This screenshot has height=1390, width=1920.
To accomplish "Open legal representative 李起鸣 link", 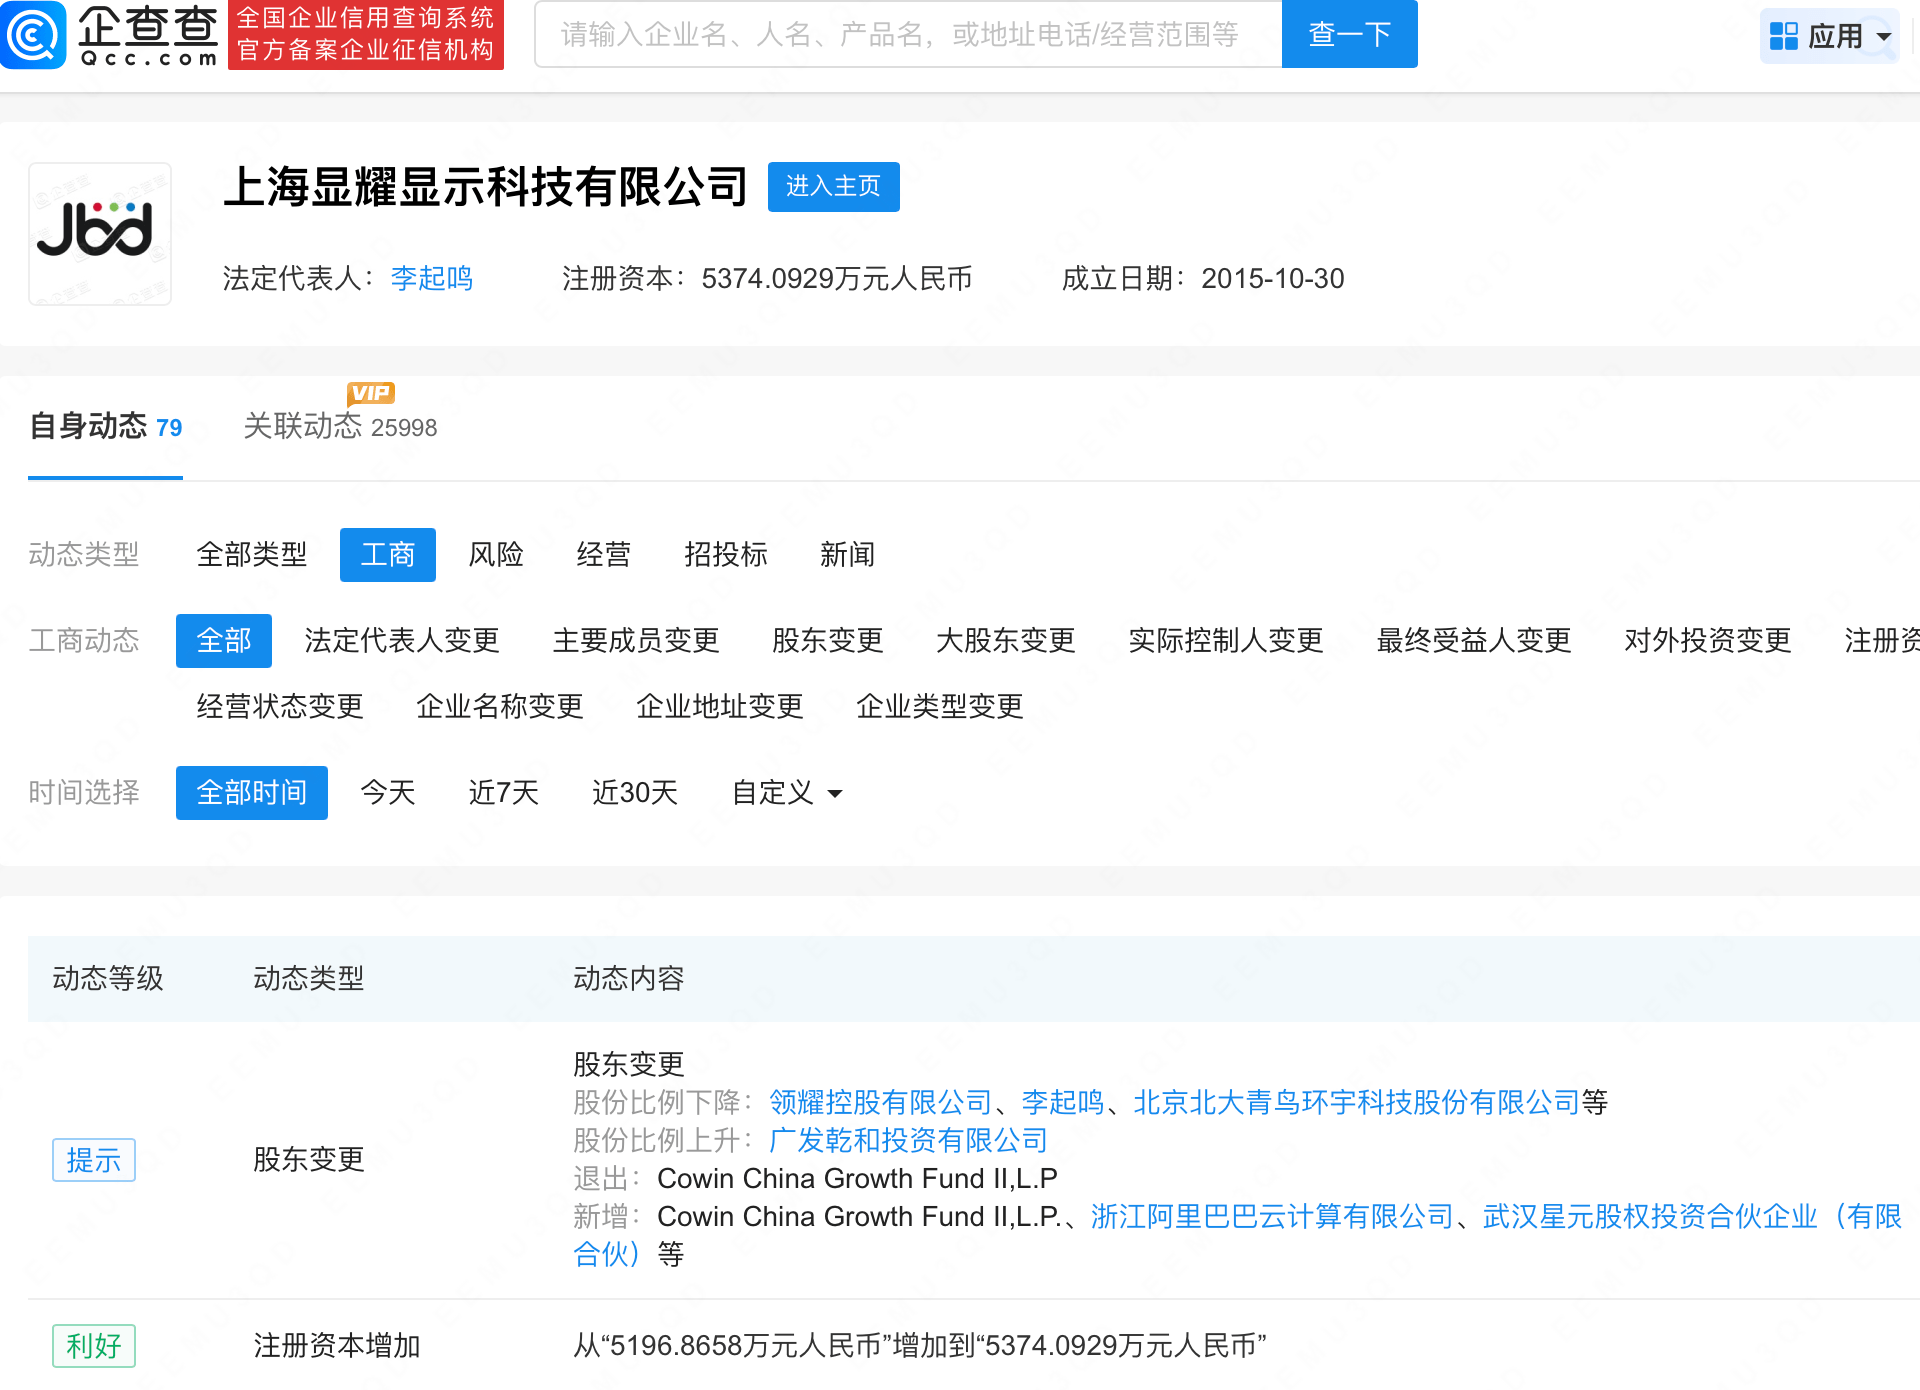I will click(x=431, y=278).
